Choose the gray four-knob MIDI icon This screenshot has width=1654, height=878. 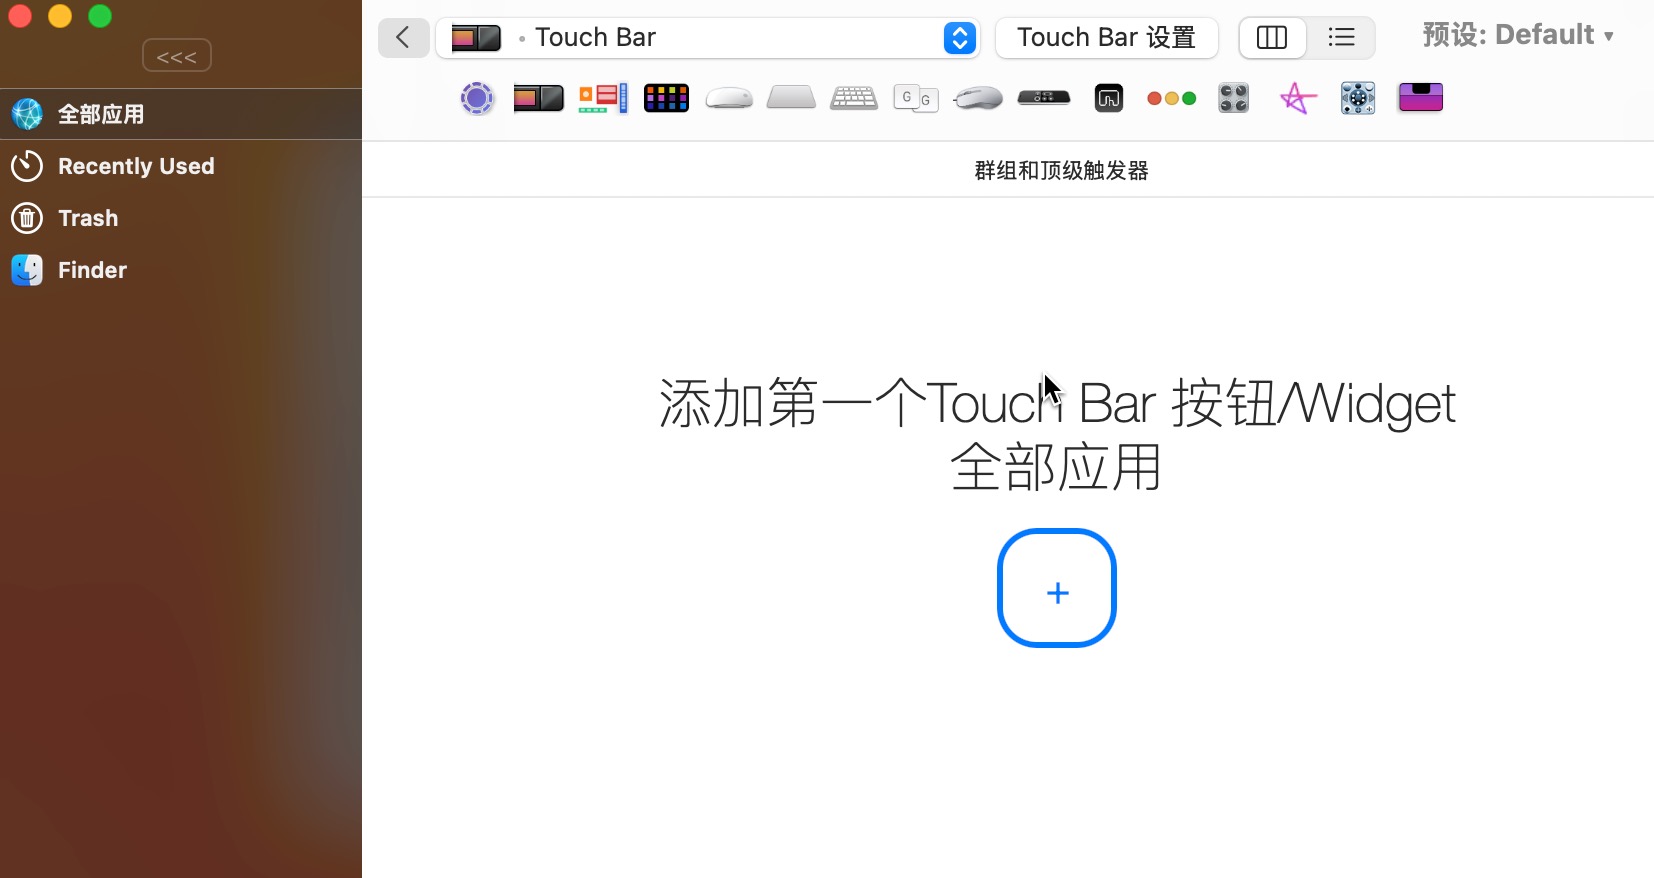pos(1234,98)
